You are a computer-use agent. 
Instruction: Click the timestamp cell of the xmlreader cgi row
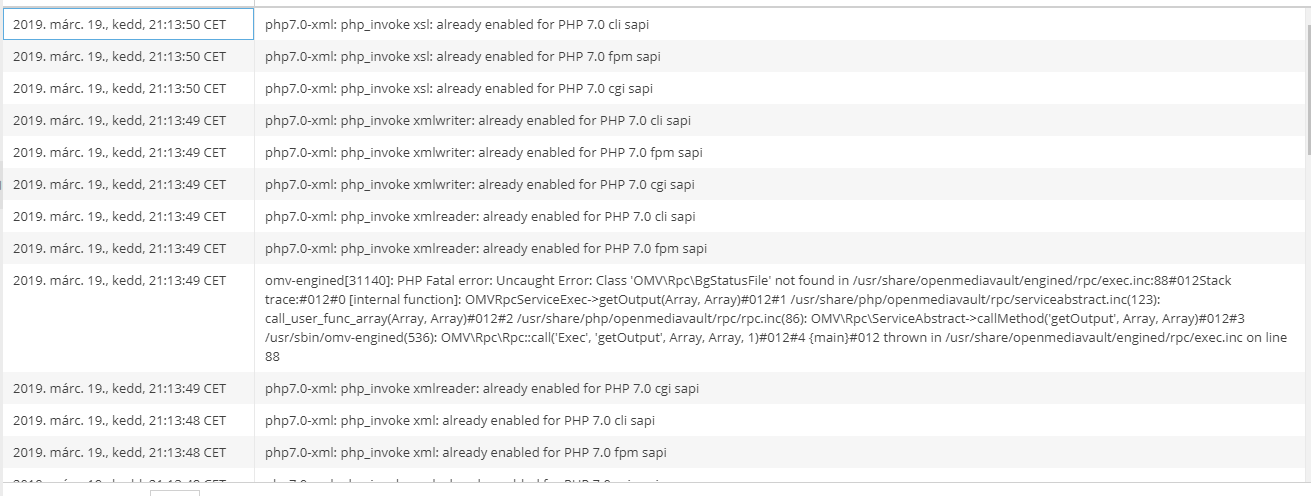128,388
